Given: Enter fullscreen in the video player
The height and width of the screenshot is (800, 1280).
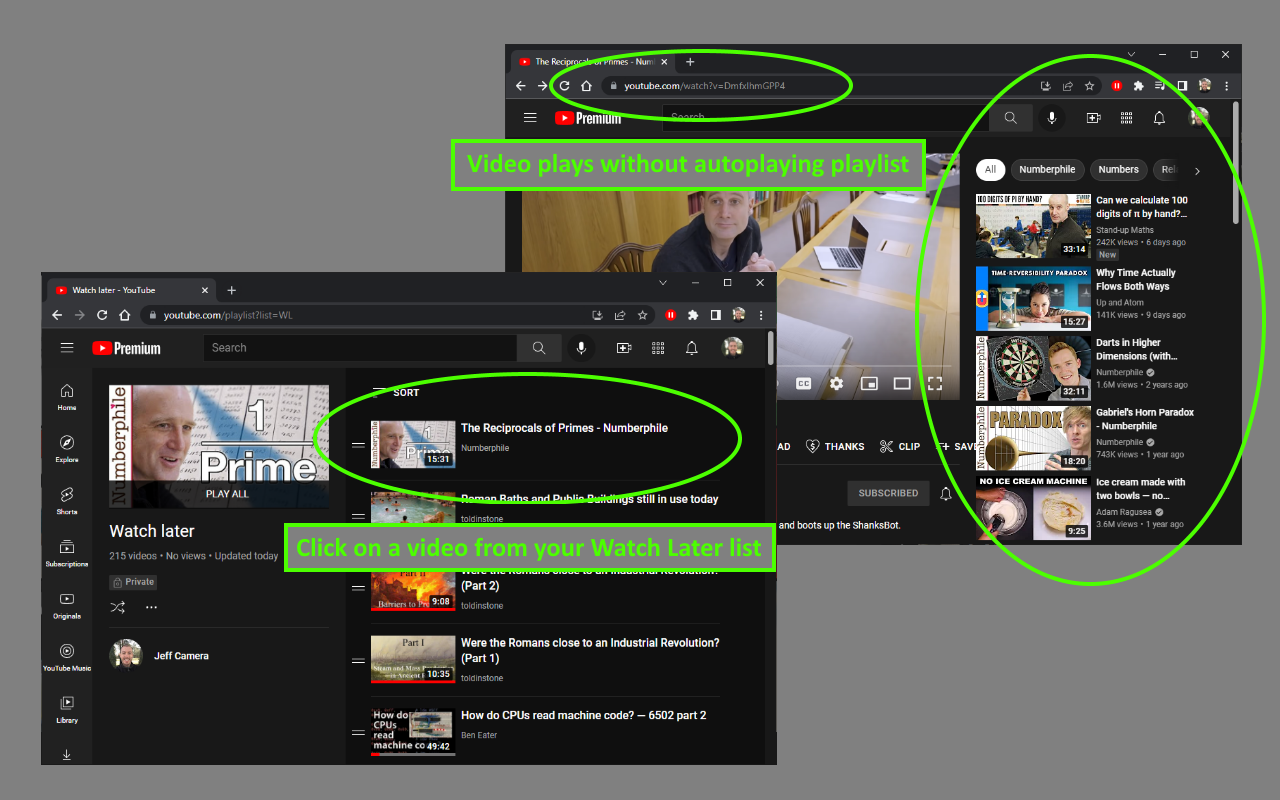Looking at the screenshot, I should [935, 383].
